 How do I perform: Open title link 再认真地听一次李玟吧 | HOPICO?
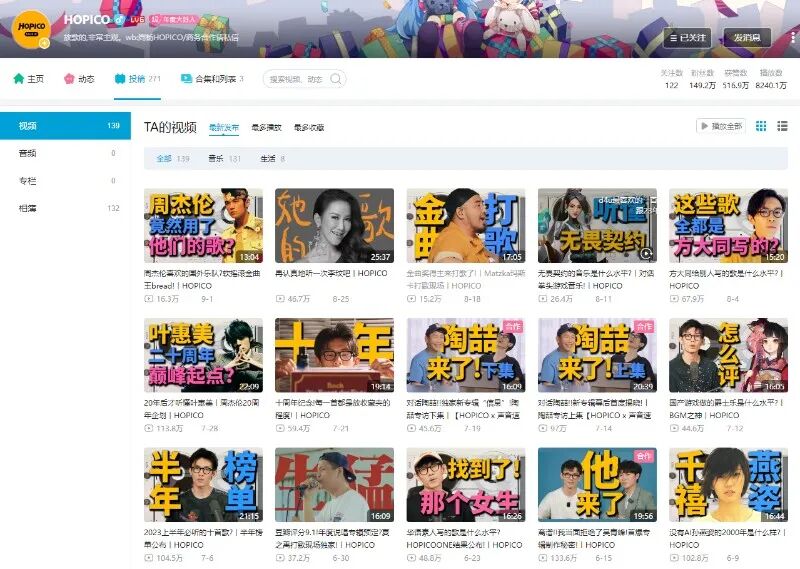[x=331, y=274]
